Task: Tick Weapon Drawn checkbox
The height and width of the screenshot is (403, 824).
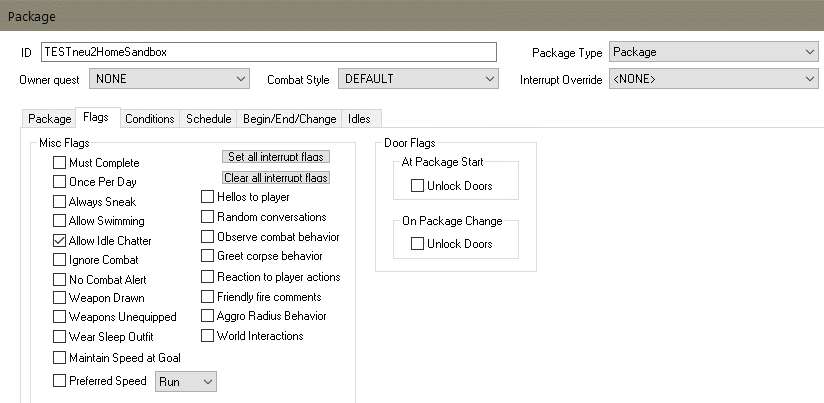Action: (x=60, y=298)
